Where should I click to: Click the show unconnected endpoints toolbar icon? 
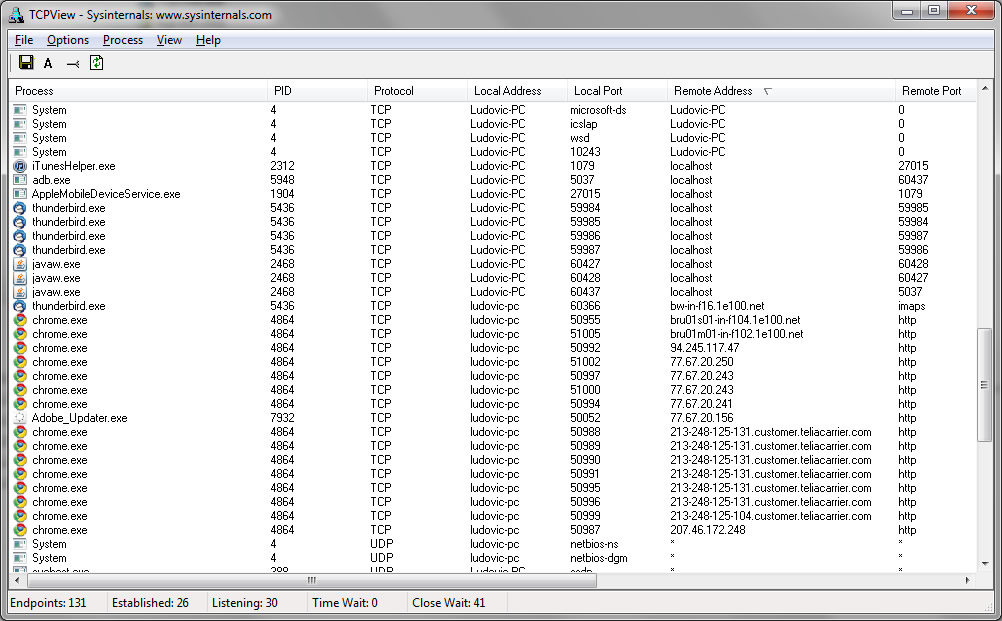(x=72, y=64)
